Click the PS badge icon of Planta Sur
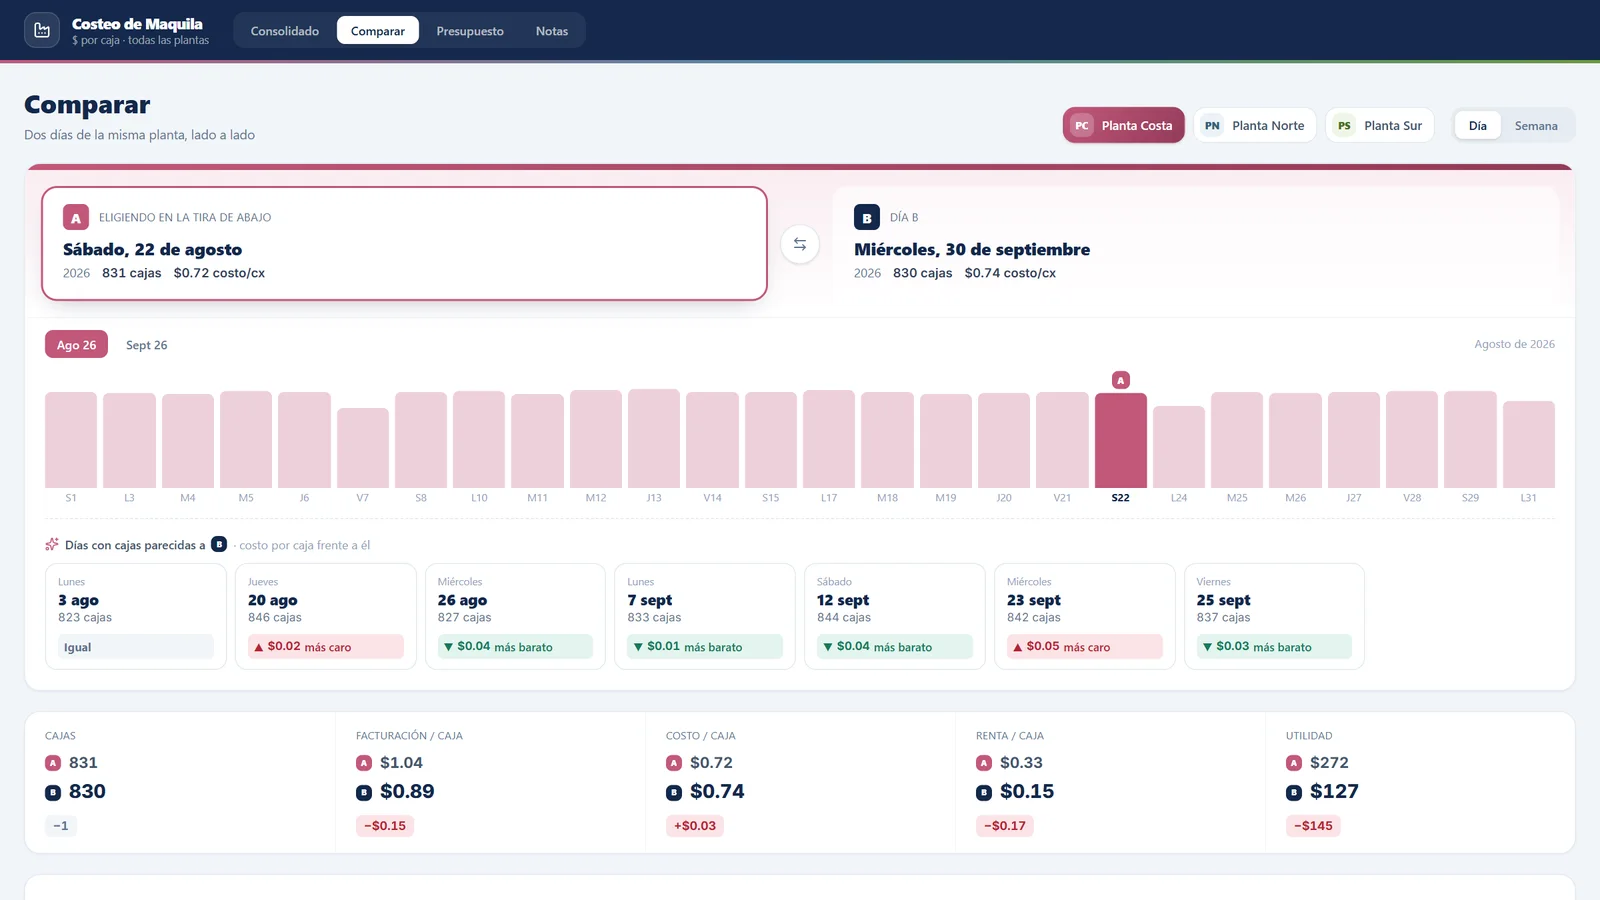This screenshot has width=1600, height=900. pos(1344,126)
